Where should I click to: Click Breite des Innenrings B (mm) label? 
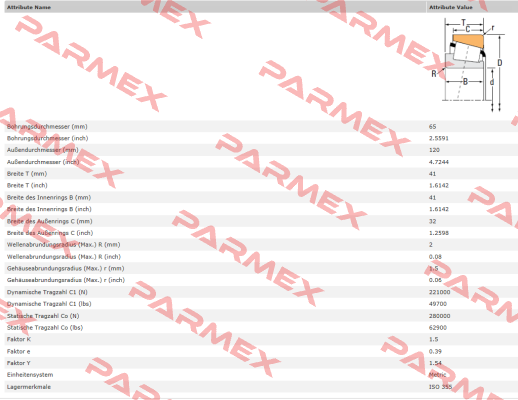[x=49, y=197]
